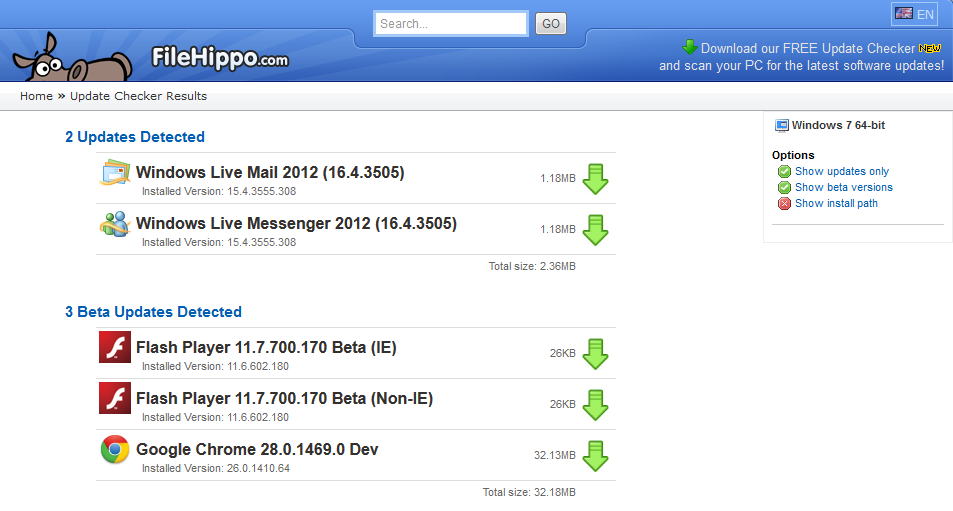Go to Home breadcrumb link
953x511 pixels.
click(x=36, y=96)
